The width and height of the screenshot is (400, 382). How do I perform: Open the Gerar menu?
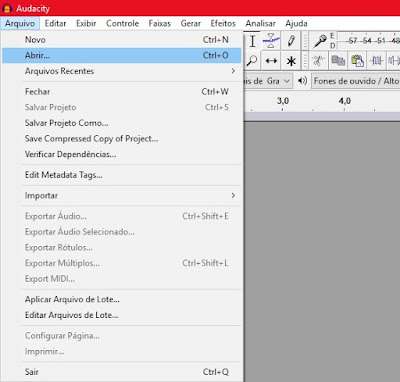click(x=191, y=23)
